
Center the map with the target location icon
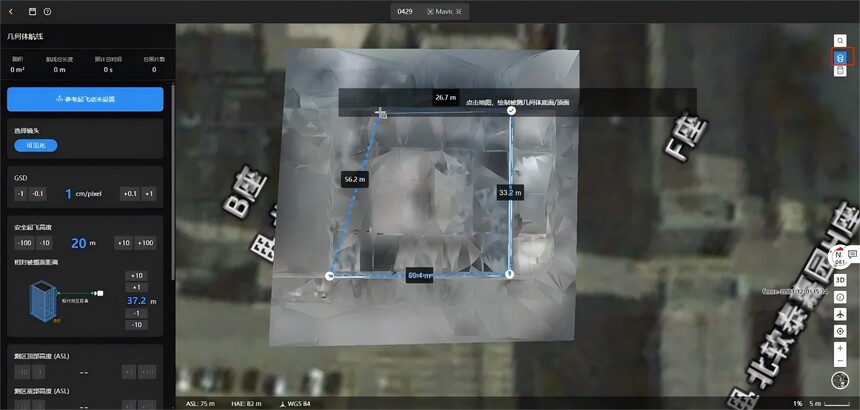(x=840, y=332)
